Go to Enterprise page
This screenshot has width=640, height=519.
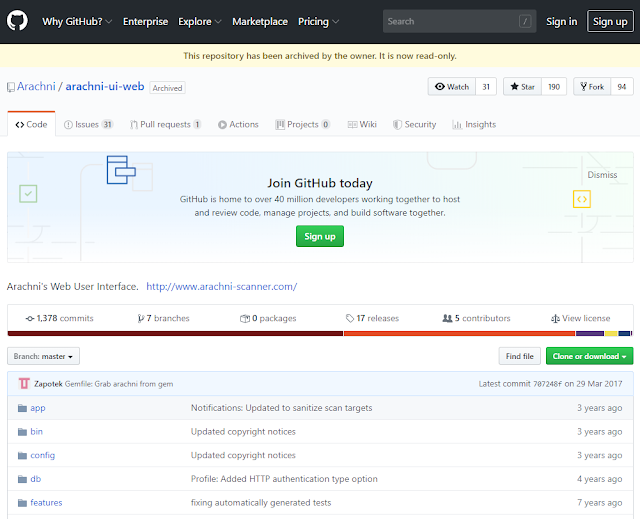(x=145, y=21)
